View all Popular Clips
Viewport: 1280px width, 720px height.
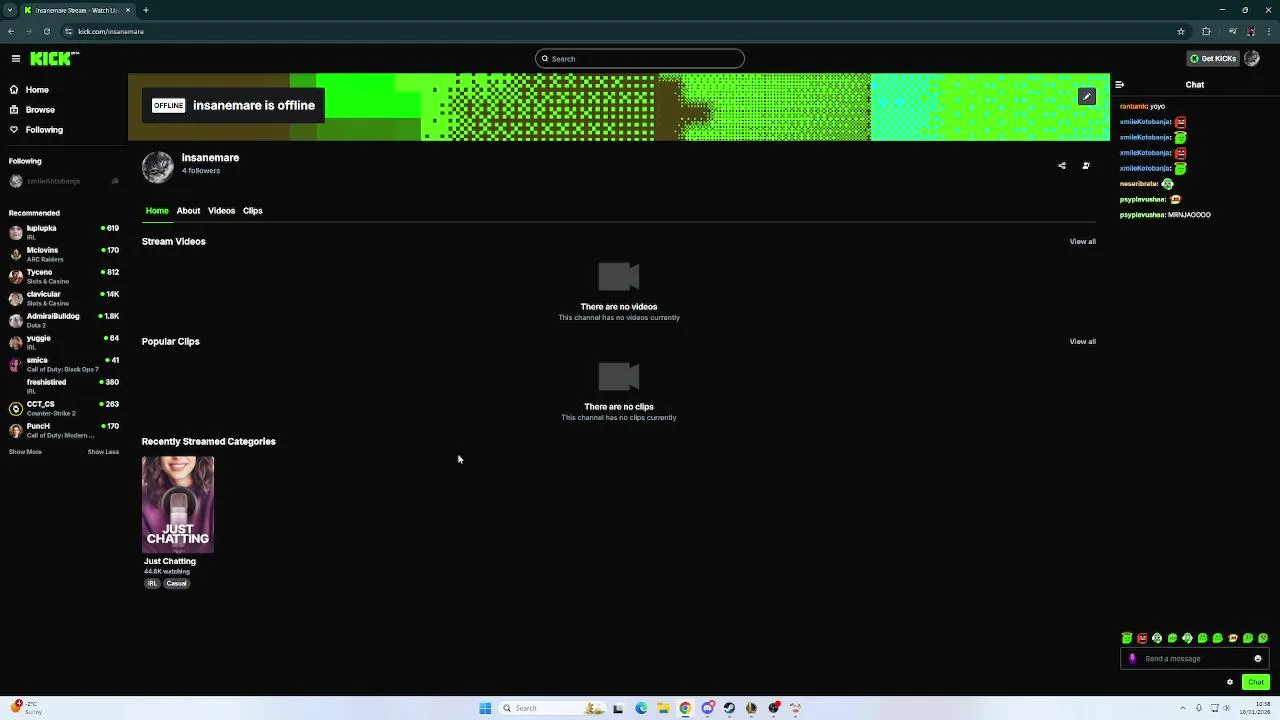(1082, 342)
